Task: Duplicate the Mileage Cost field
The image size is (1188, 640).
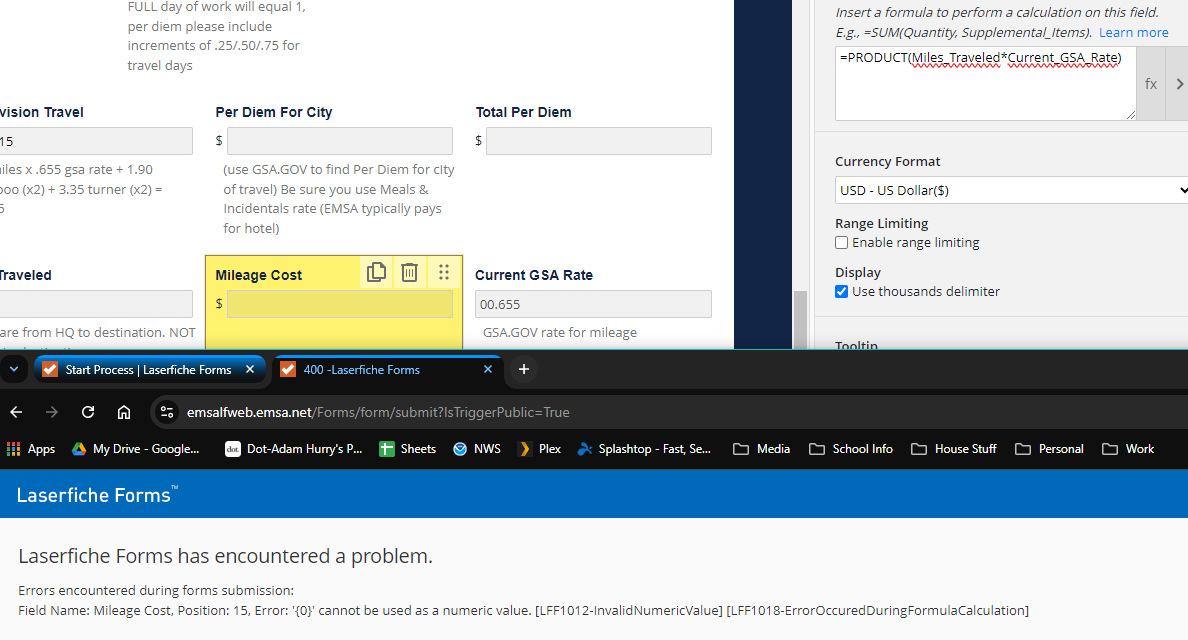Action: (x=377, y=272)
